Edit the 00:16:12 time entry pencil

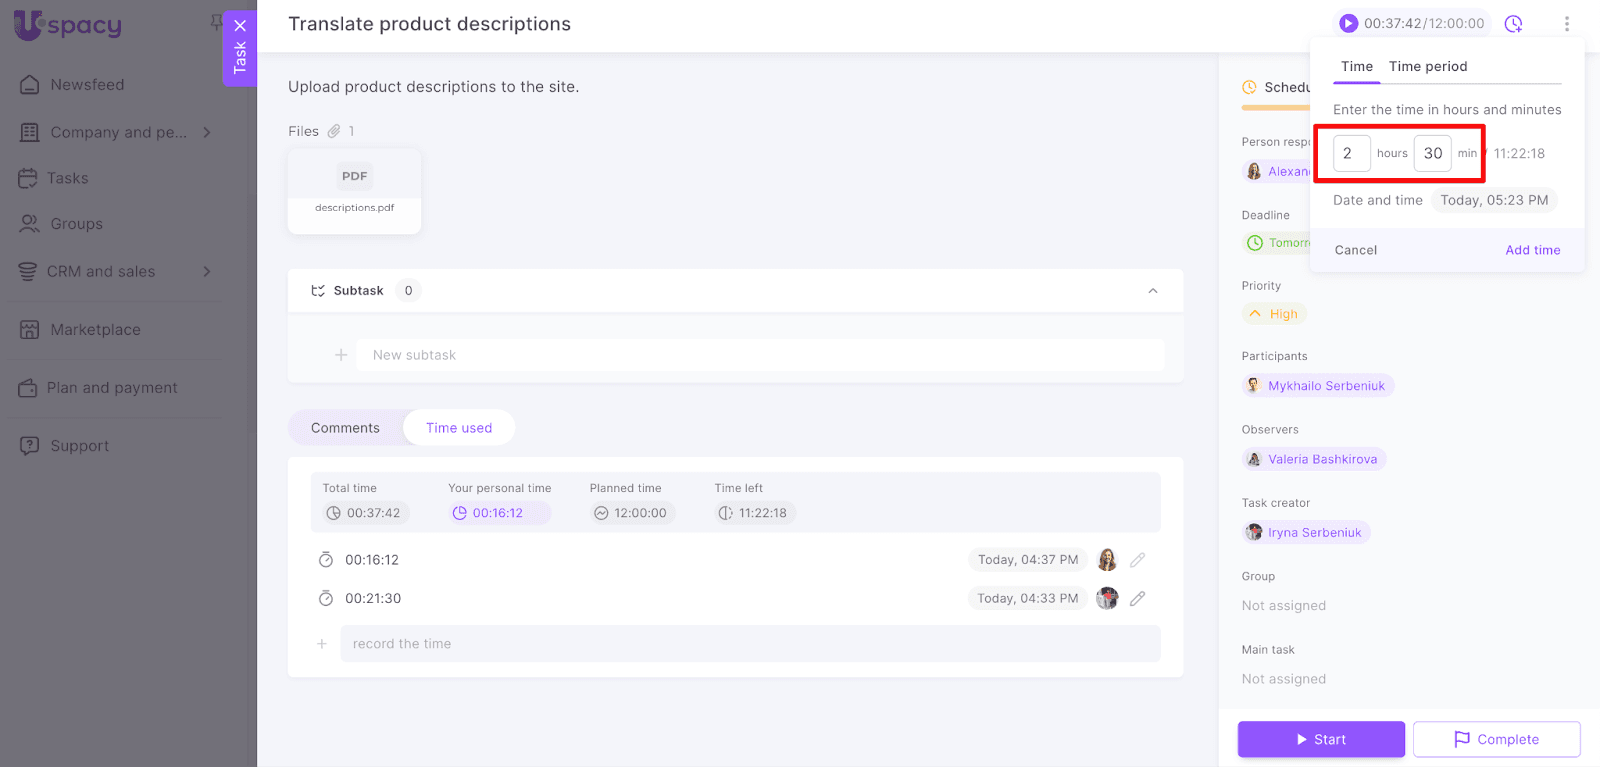click(1137, 560)
